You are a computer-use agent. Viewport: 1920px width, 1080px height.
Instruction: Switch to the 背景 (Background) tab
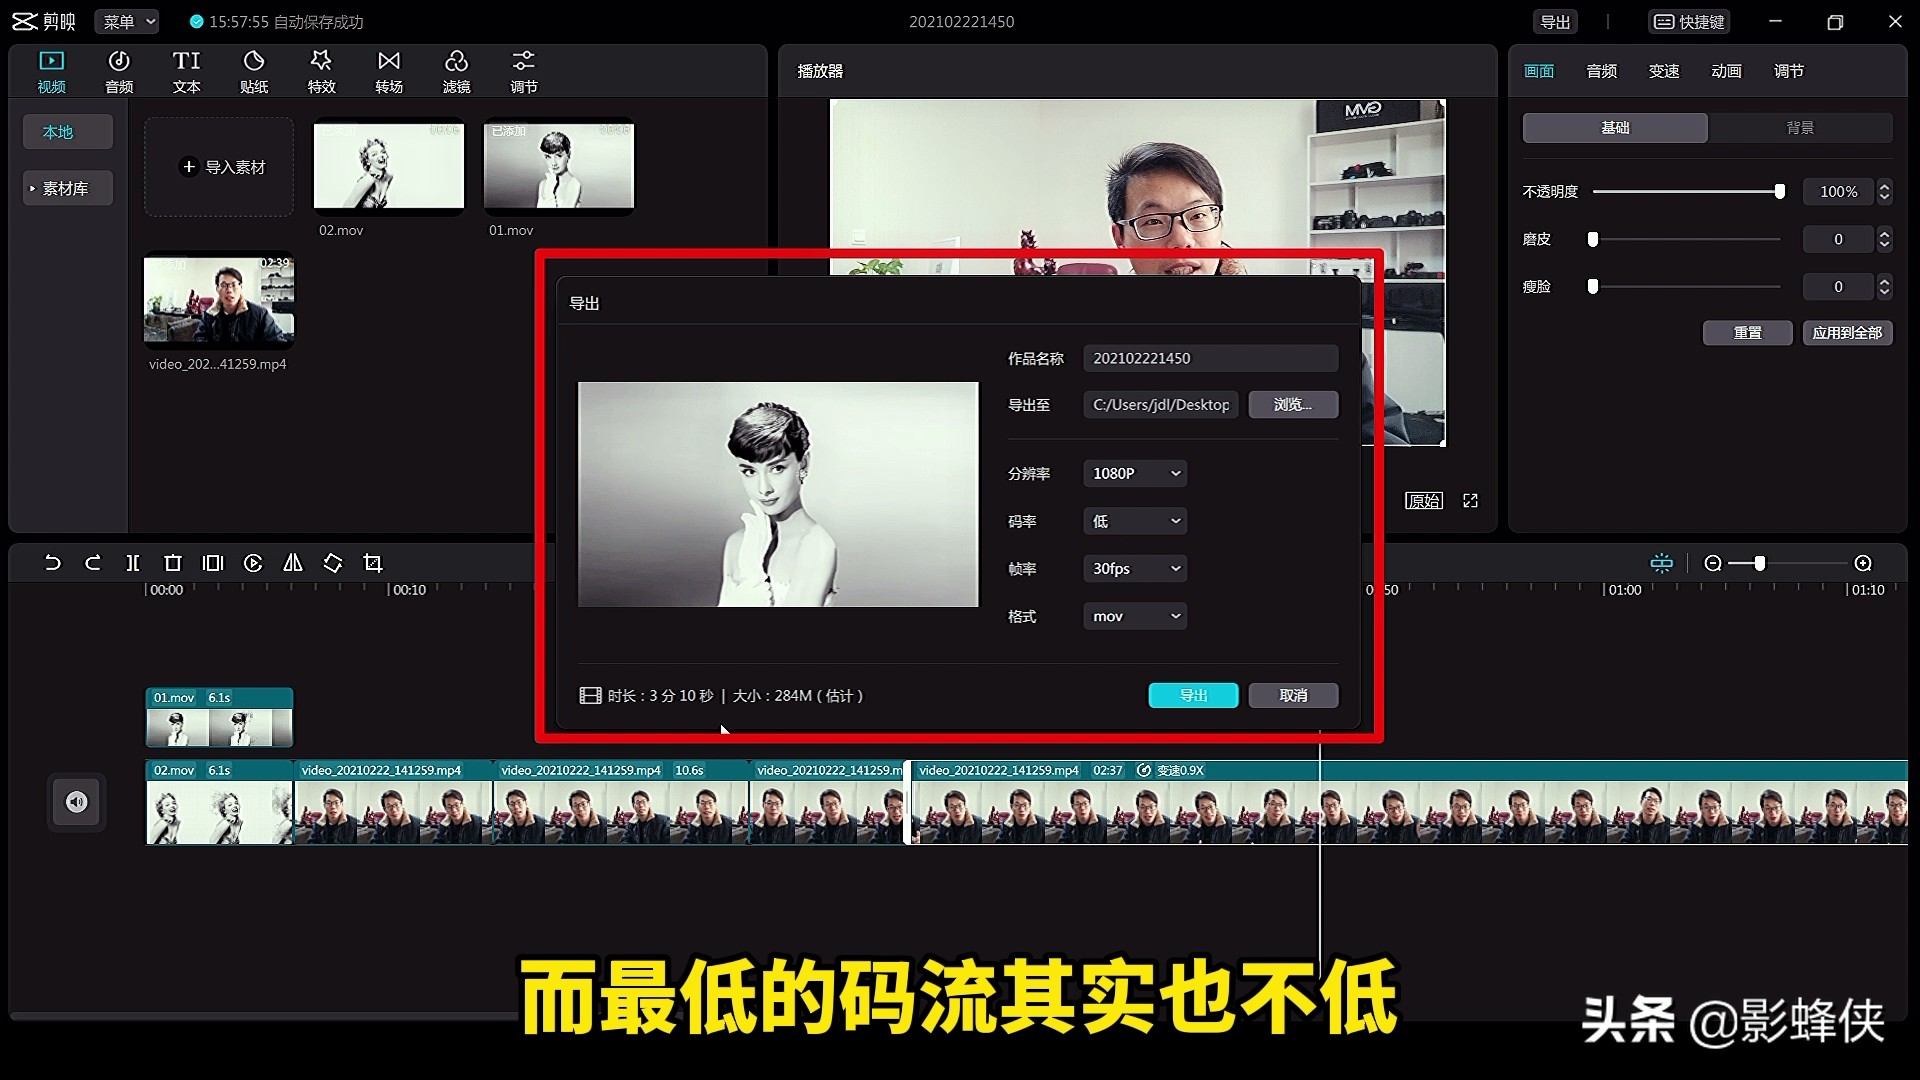point(1800,127)
